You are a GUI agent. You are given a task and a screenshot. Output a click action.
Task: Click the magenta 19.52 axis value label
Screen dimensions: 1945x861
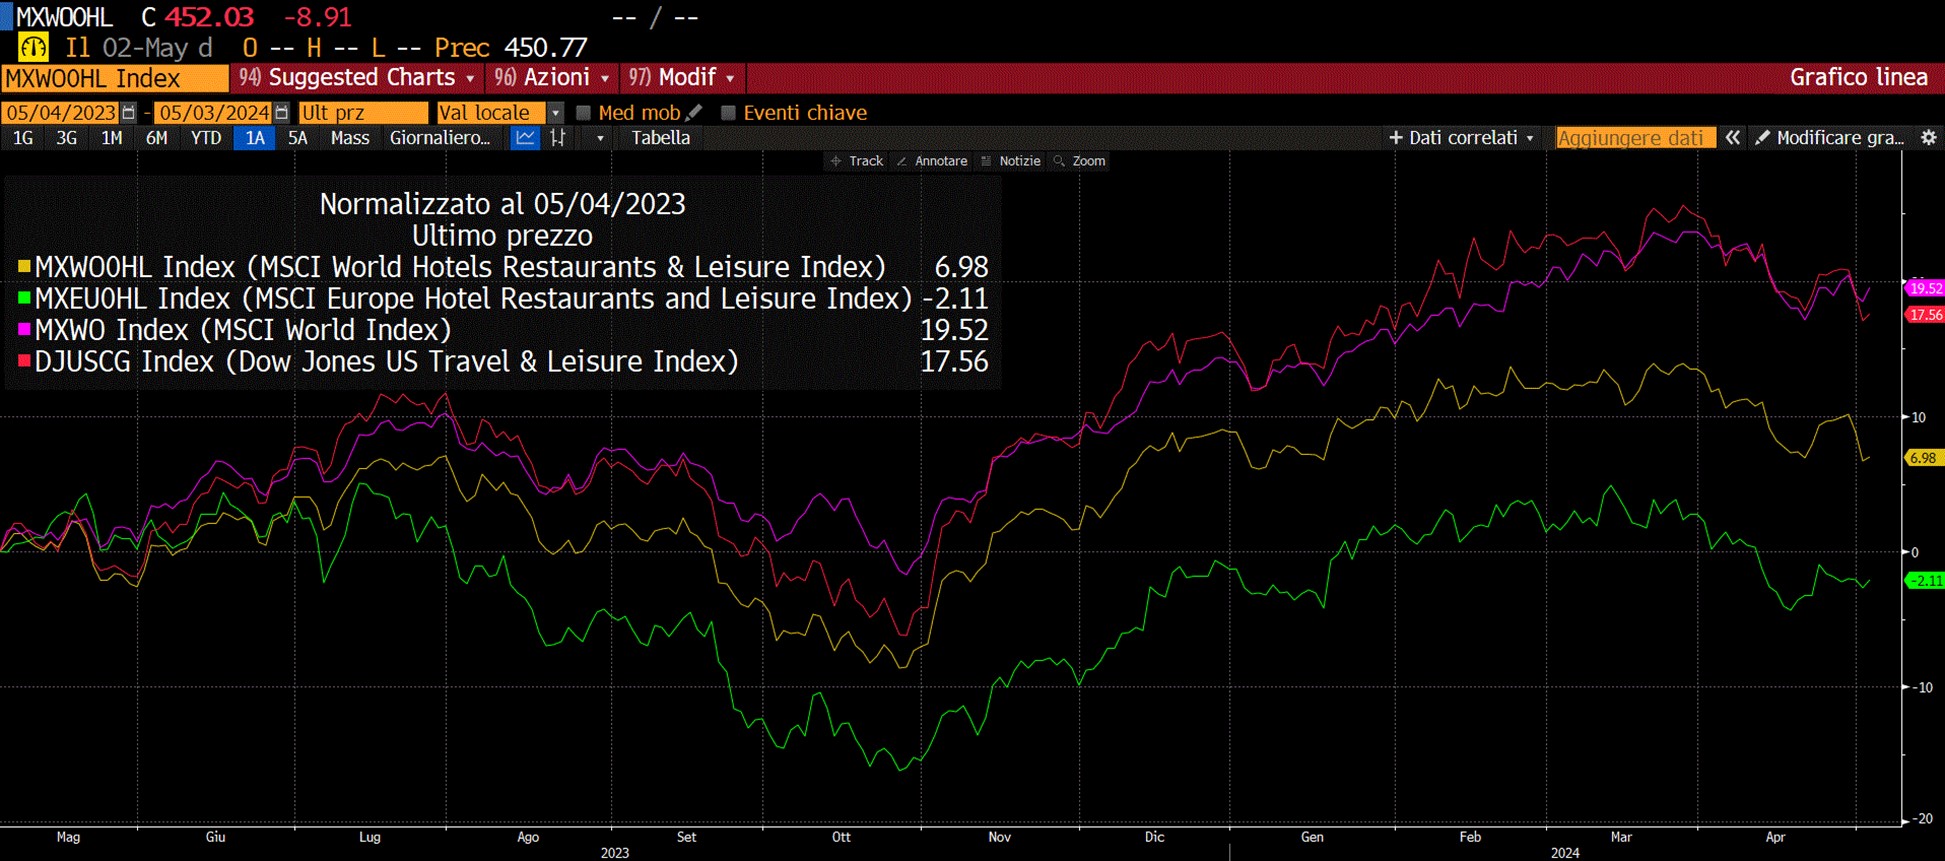[1925, 288]
